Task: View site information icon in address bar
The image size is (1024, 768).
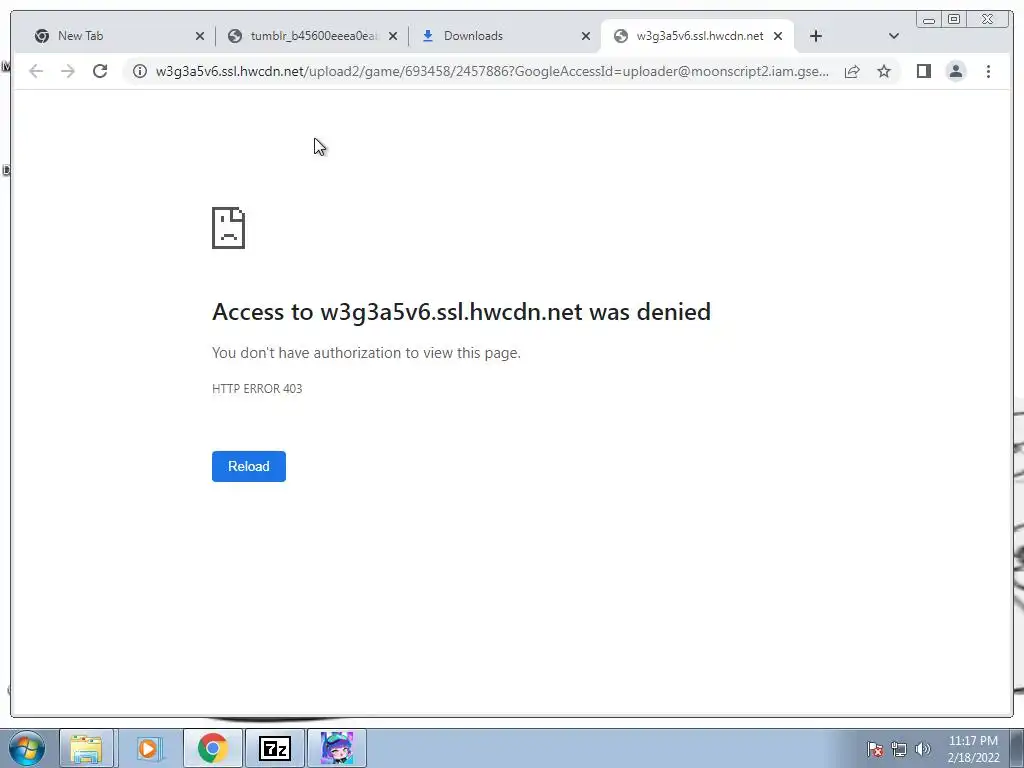Action: [x=140, y=71]
